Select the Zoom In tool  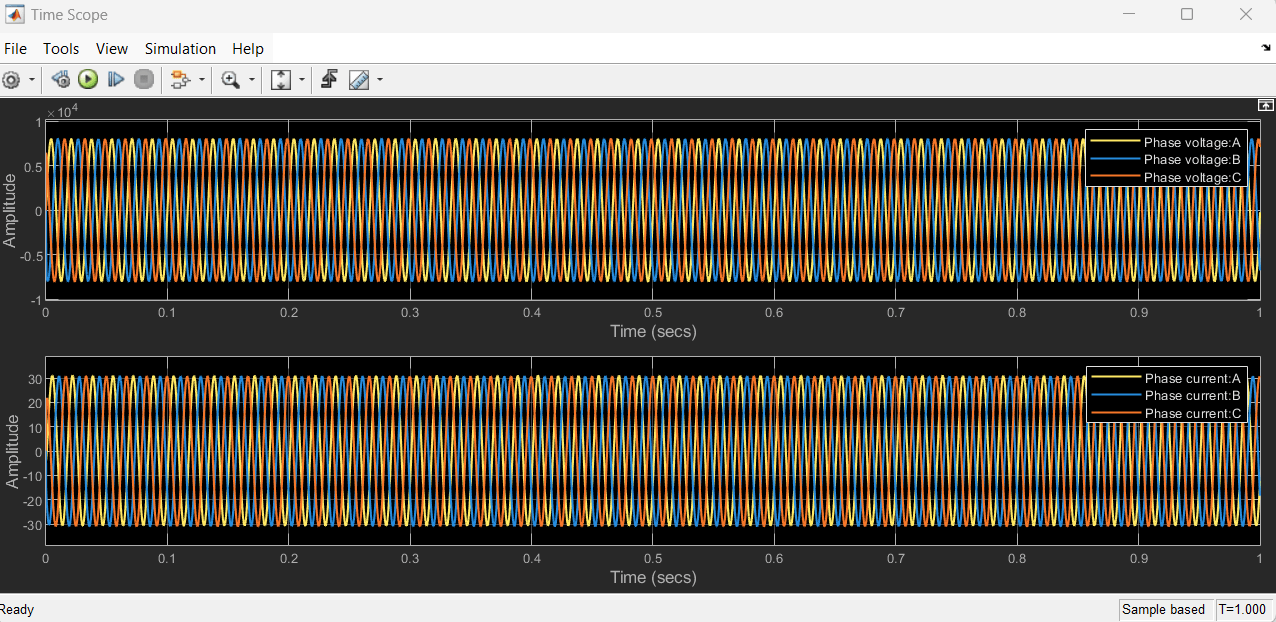(x=228, y=79)
